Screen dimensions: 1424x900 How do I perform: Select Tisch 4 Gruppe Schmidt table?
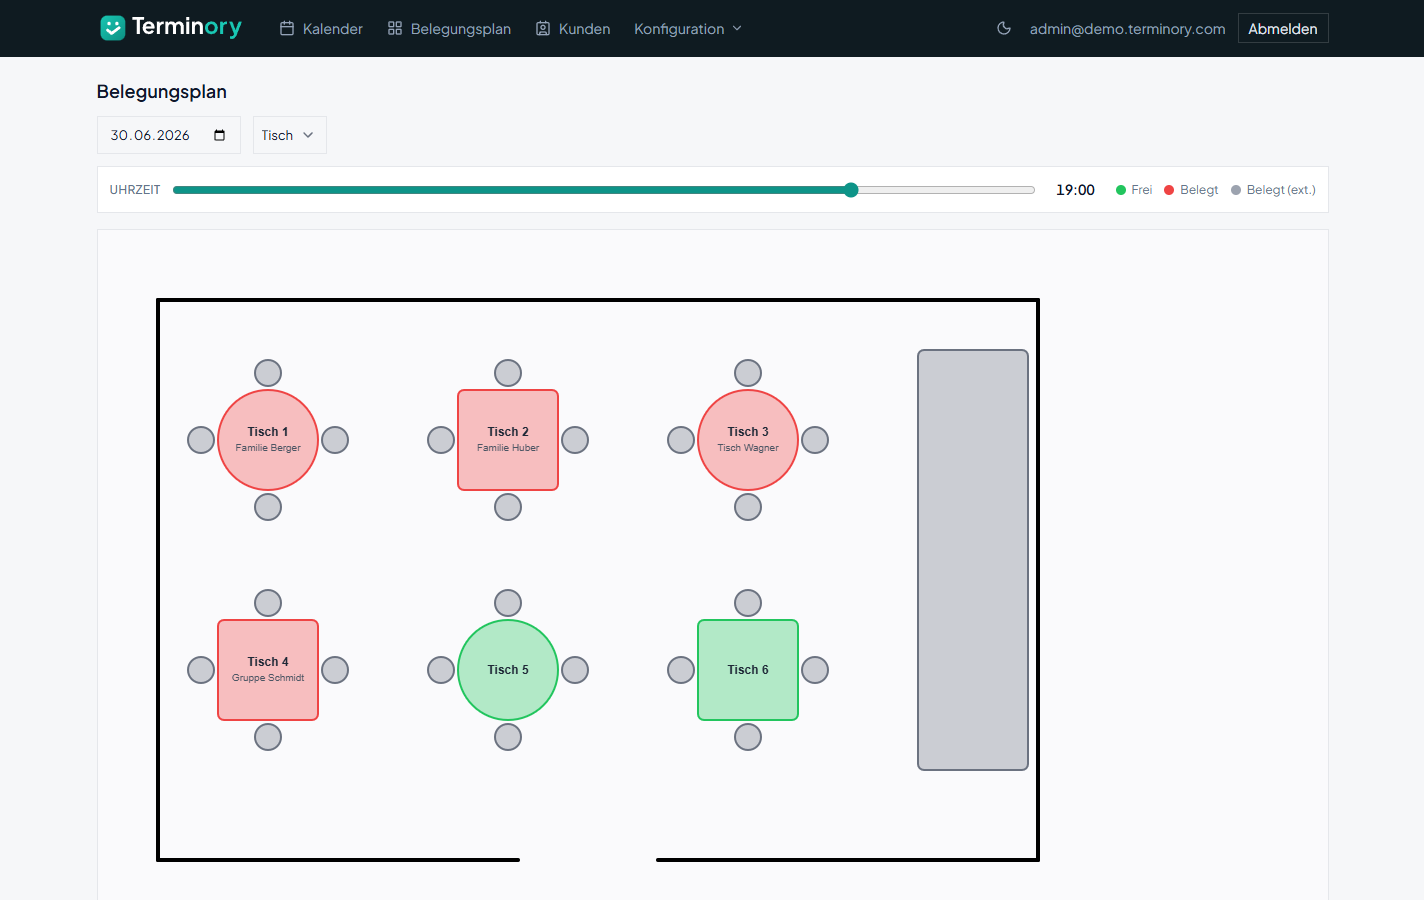point(268,670)
